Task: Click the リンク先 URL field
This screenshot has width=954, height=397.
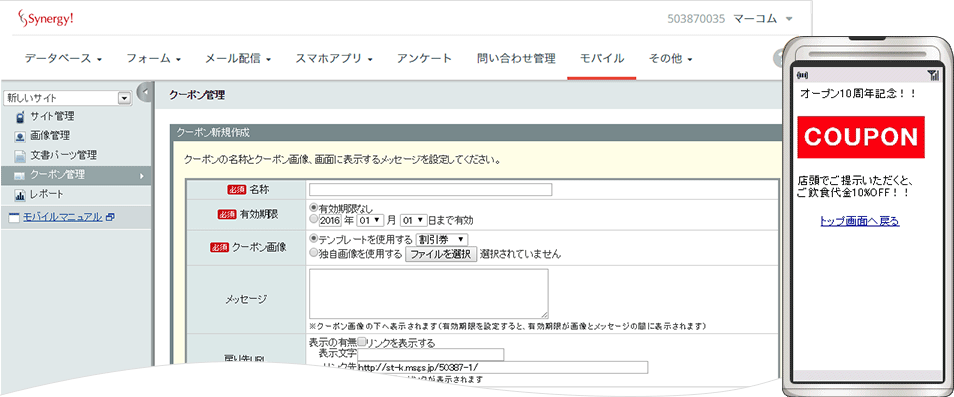Action: tap(503, 368)
